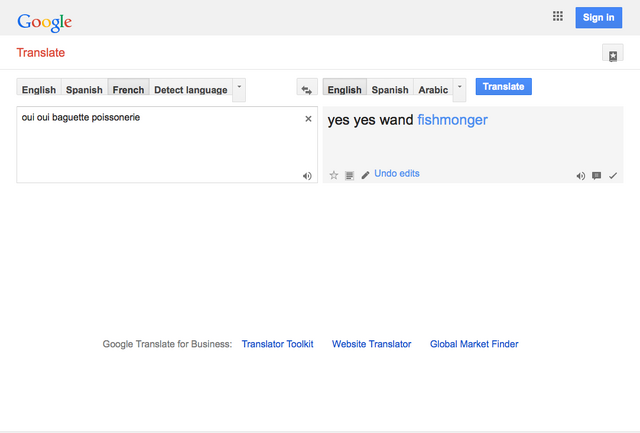Star the translation to save it

[x=333, y=175]
